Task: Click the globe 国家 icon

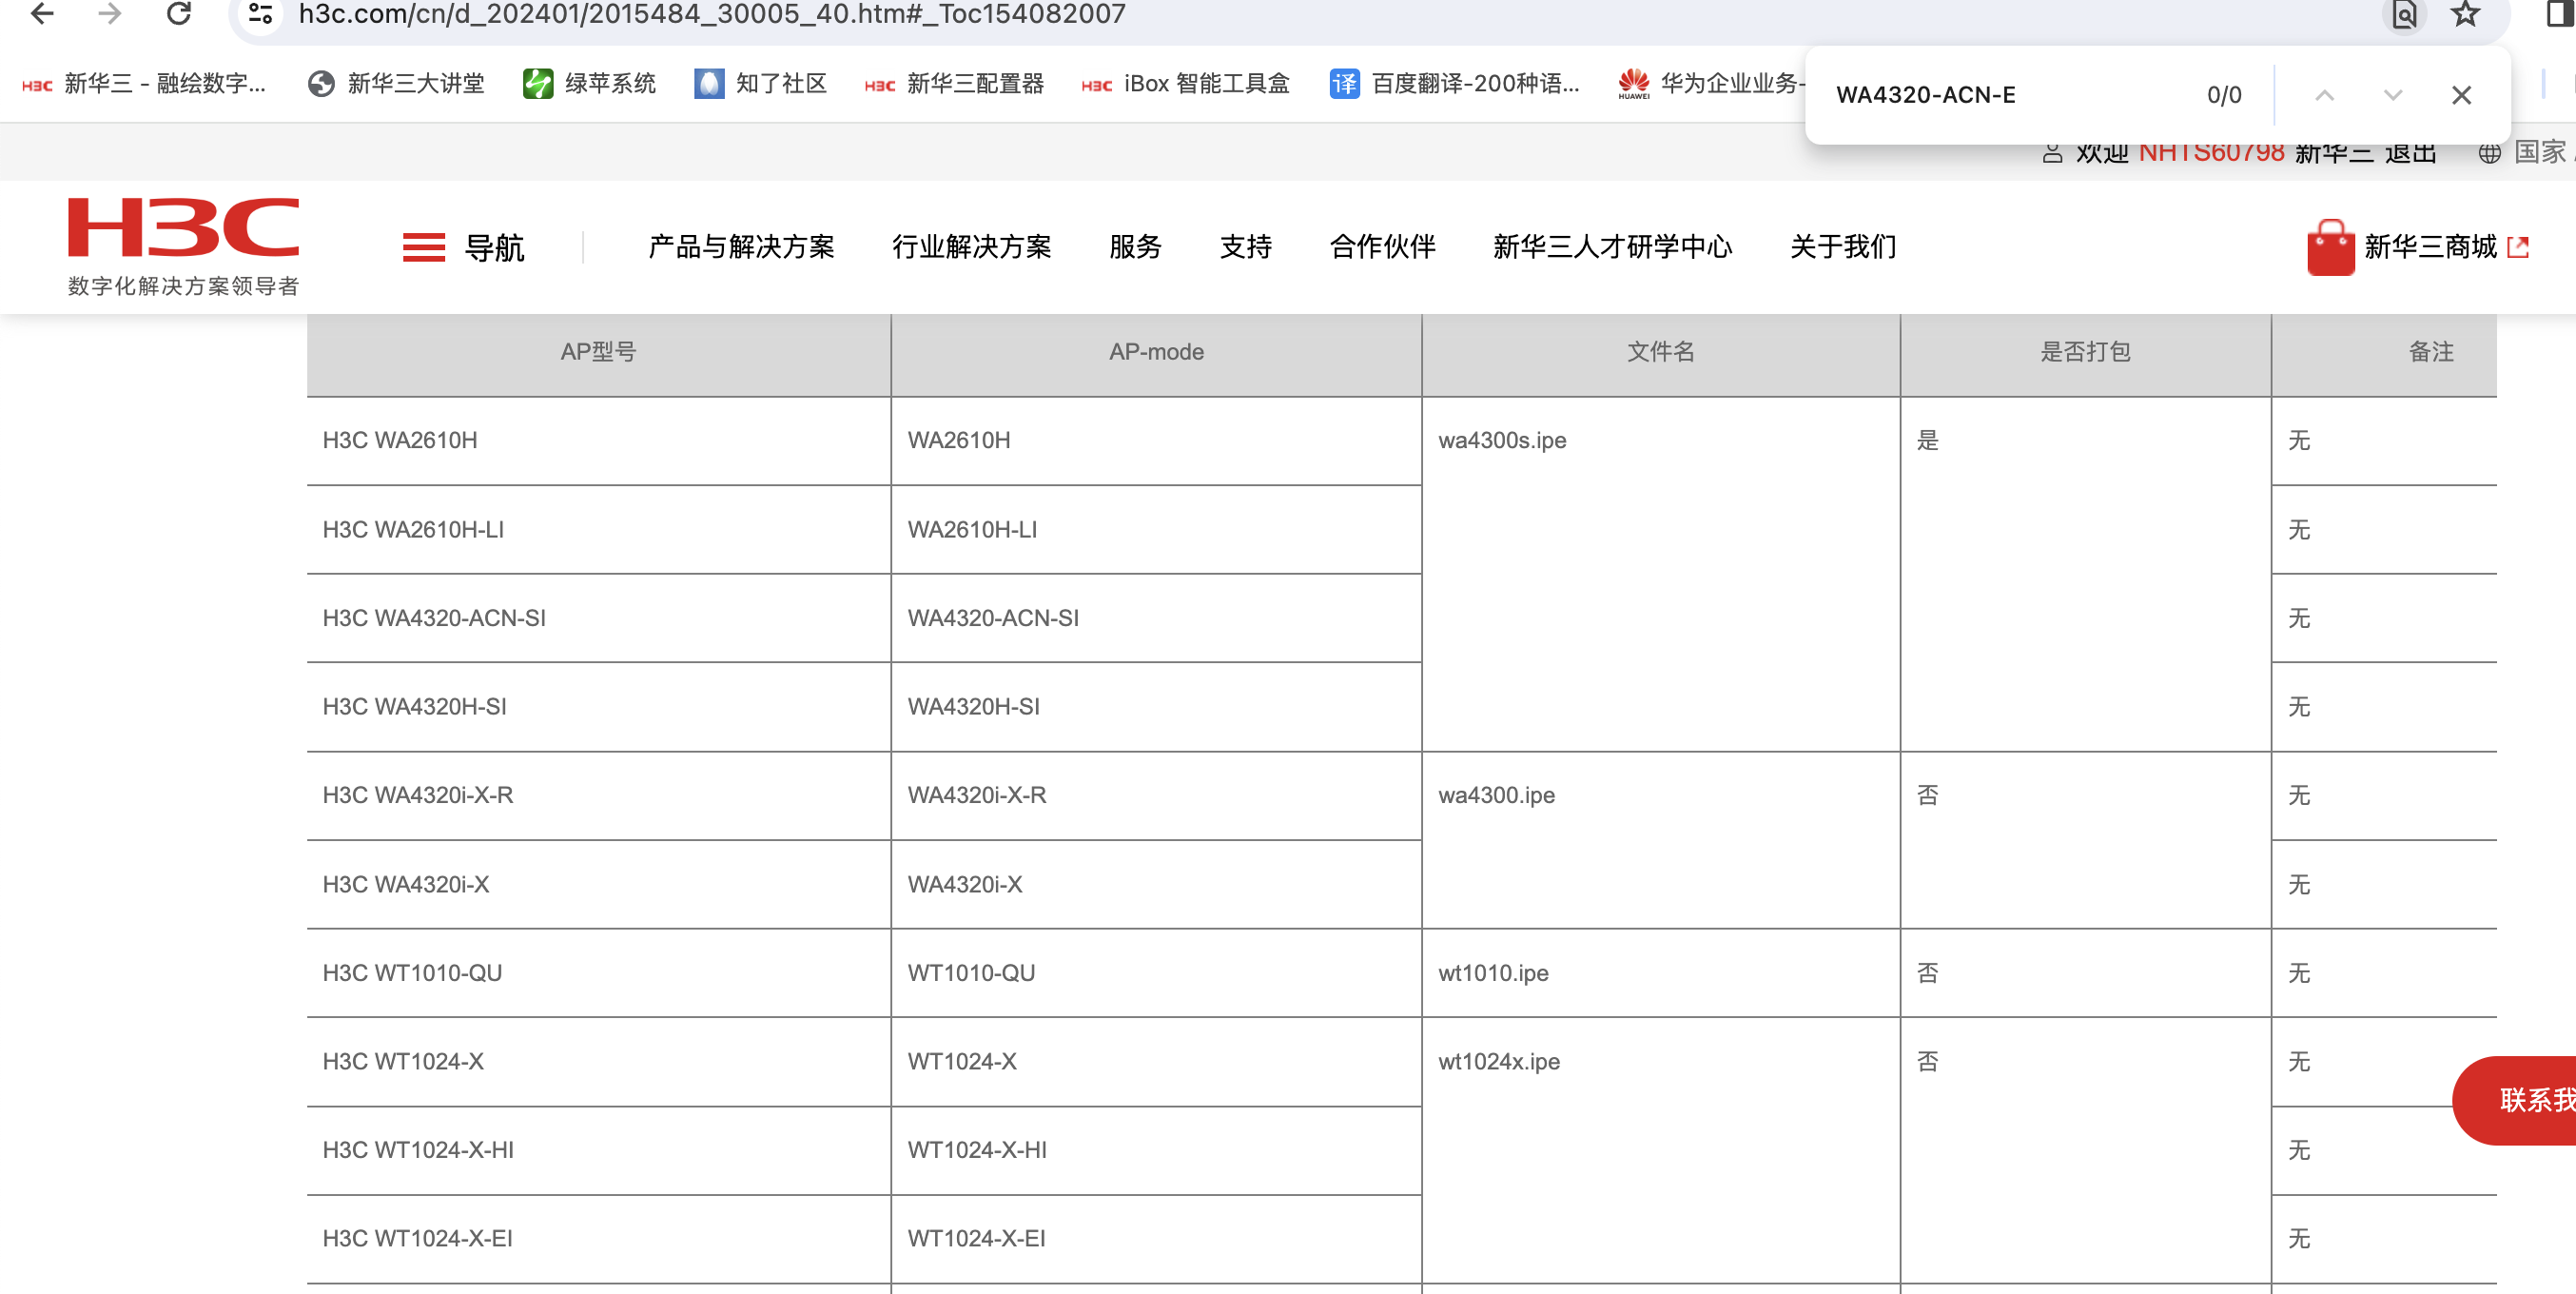Action: click(x=2489, y=153)
